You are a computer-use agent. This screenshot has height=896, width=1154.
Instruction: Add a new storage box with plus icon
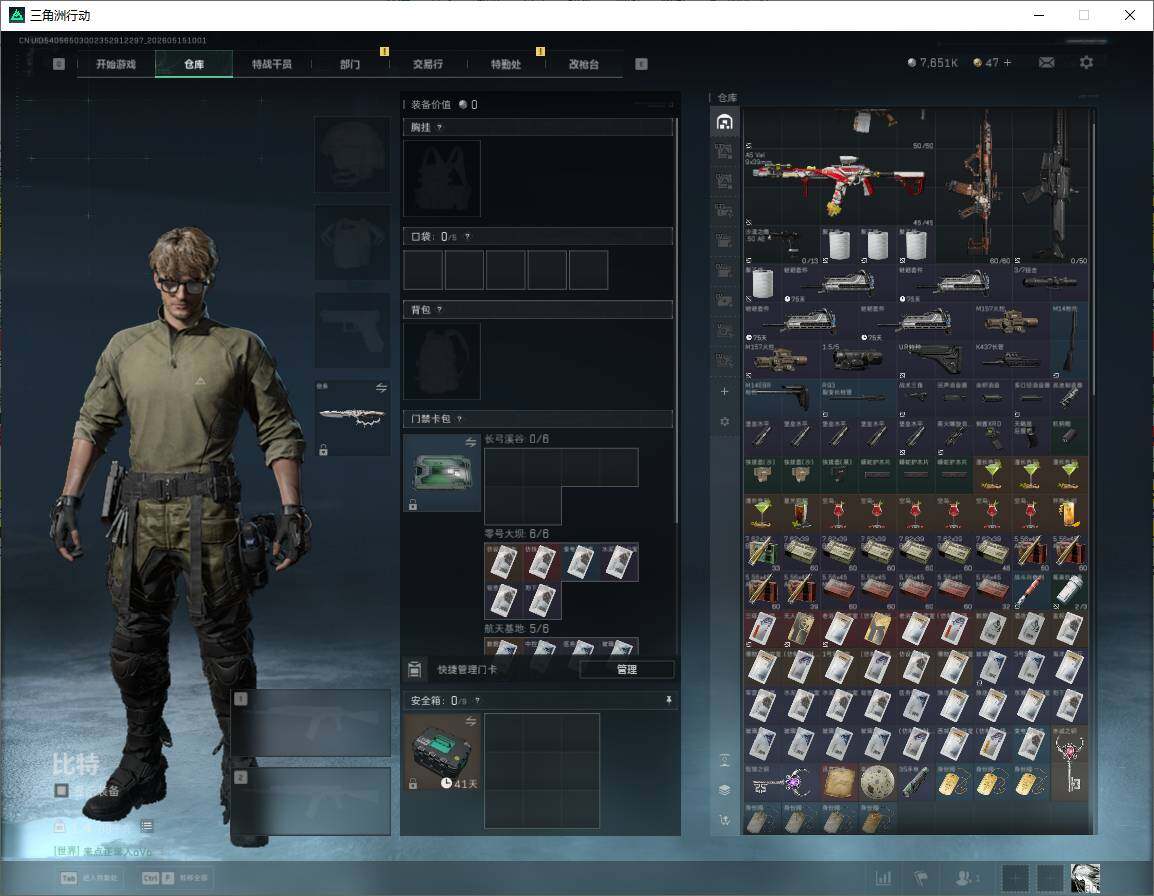[724, 392]
